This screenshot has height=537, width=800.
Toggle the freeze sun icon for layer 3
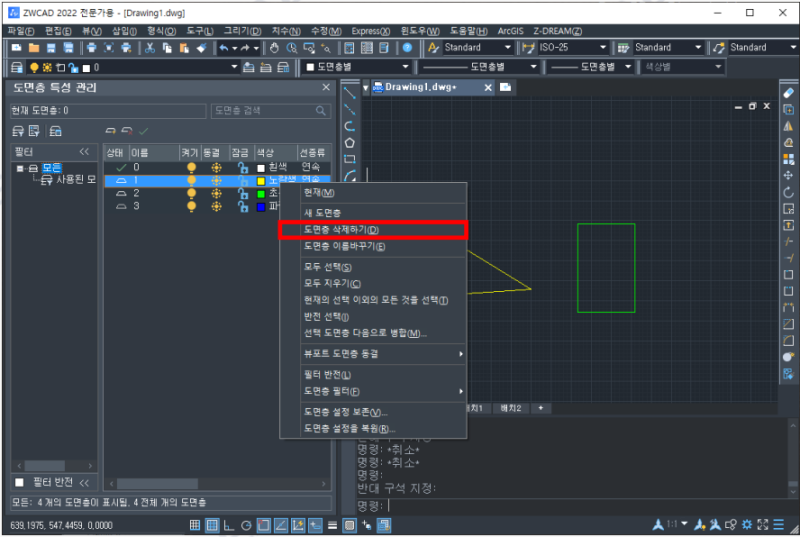tap(216, 207)
